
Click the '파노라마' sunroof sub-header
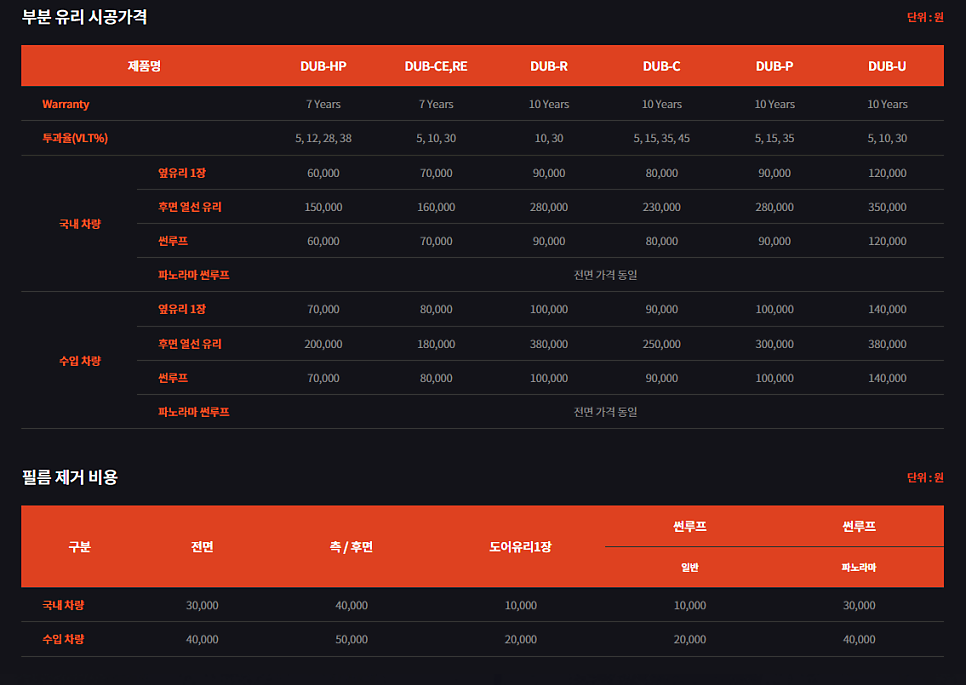(859, 567)
